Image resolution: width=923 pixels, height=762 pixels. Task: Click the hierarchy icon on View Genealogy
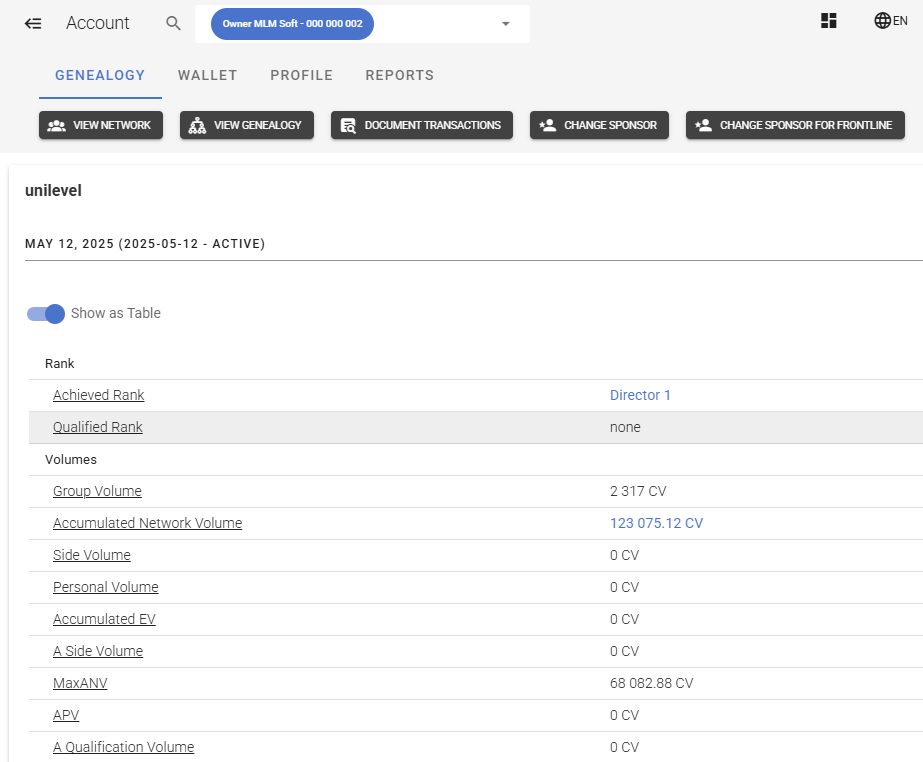197,125
